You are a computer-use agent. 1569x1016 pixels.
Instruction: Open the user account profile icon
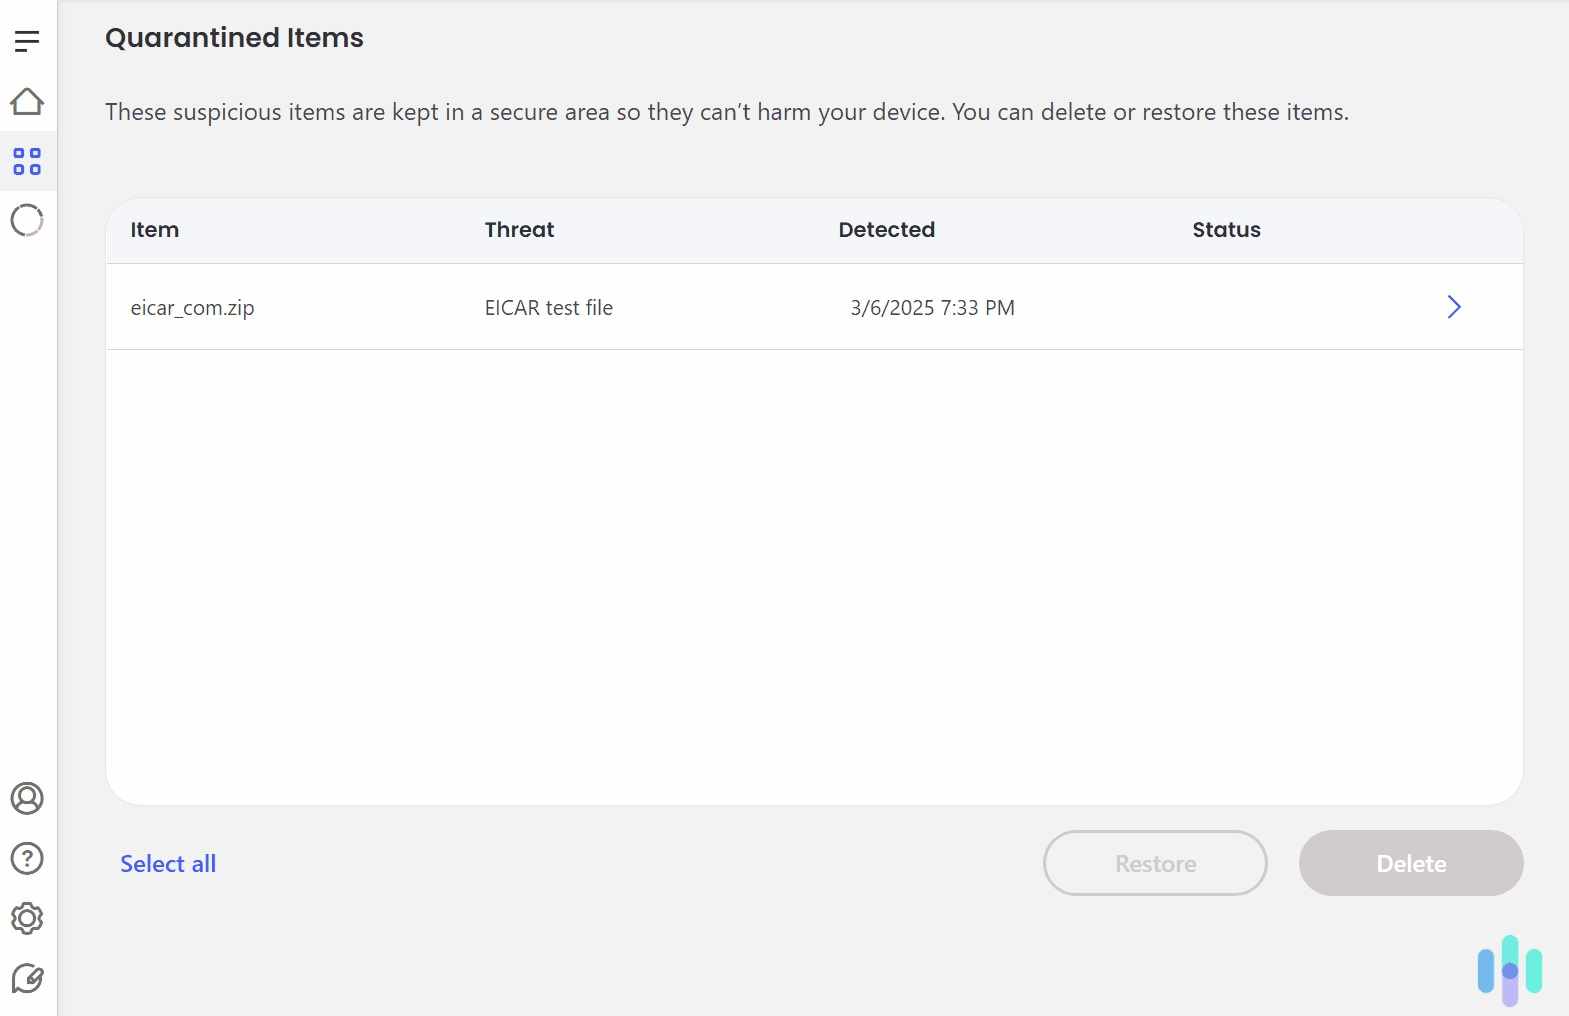(27, 798)
